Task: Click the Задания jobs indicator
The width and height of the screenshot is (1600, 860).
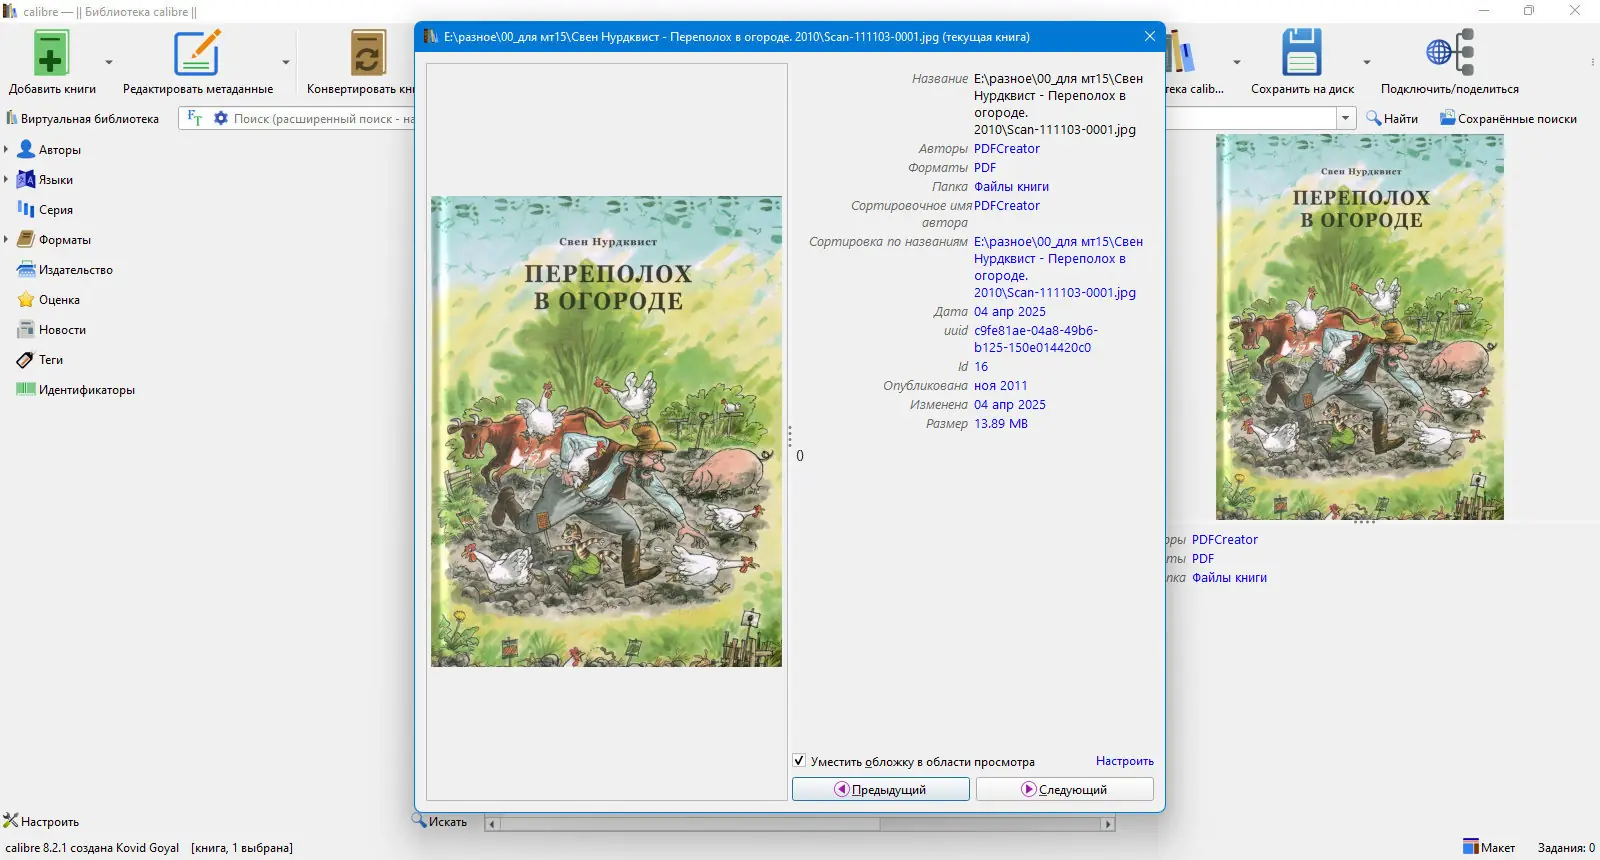Action: pos(1566,848)
